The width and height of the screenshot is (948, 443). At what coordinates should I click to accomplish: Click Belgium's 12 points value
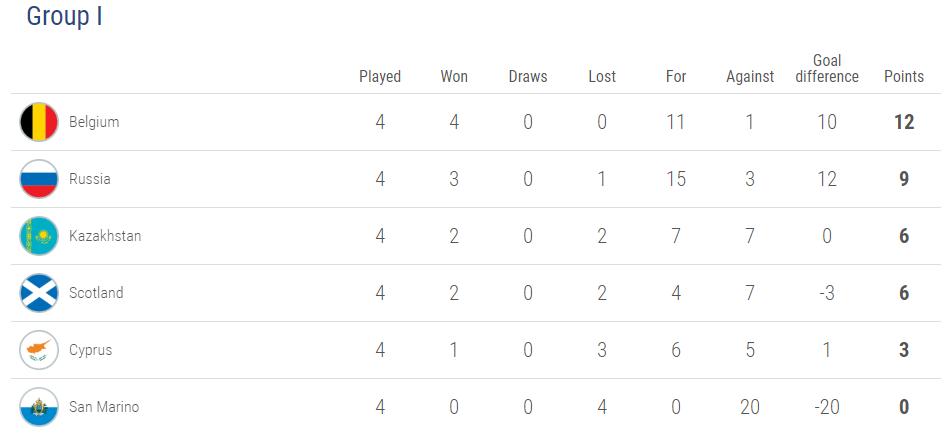pos(904,122)
